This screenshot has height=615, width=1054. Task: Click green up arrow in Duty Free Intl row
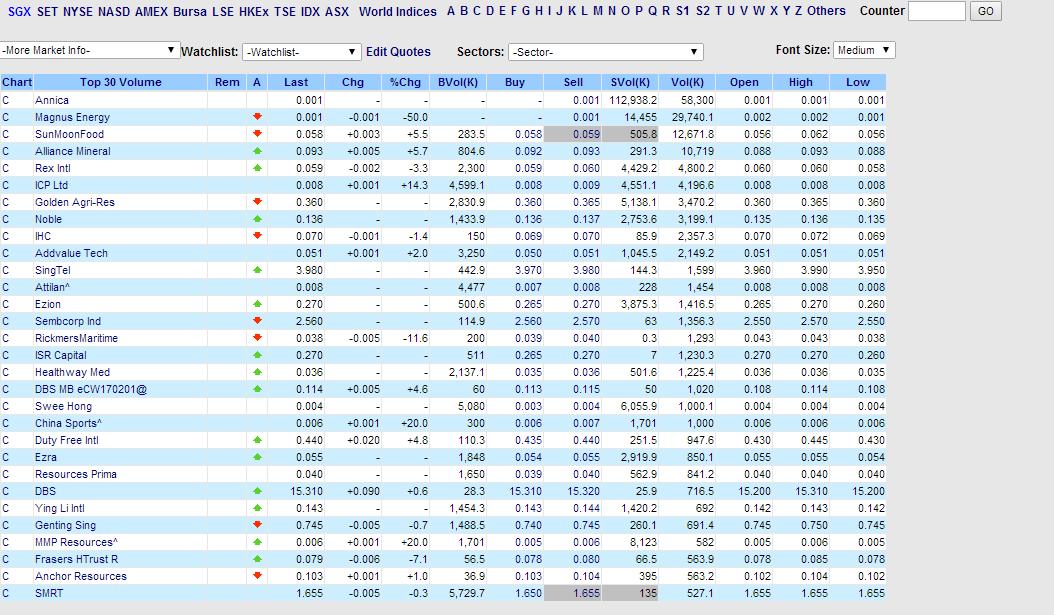pyautogui.click(x=257, y=440)
